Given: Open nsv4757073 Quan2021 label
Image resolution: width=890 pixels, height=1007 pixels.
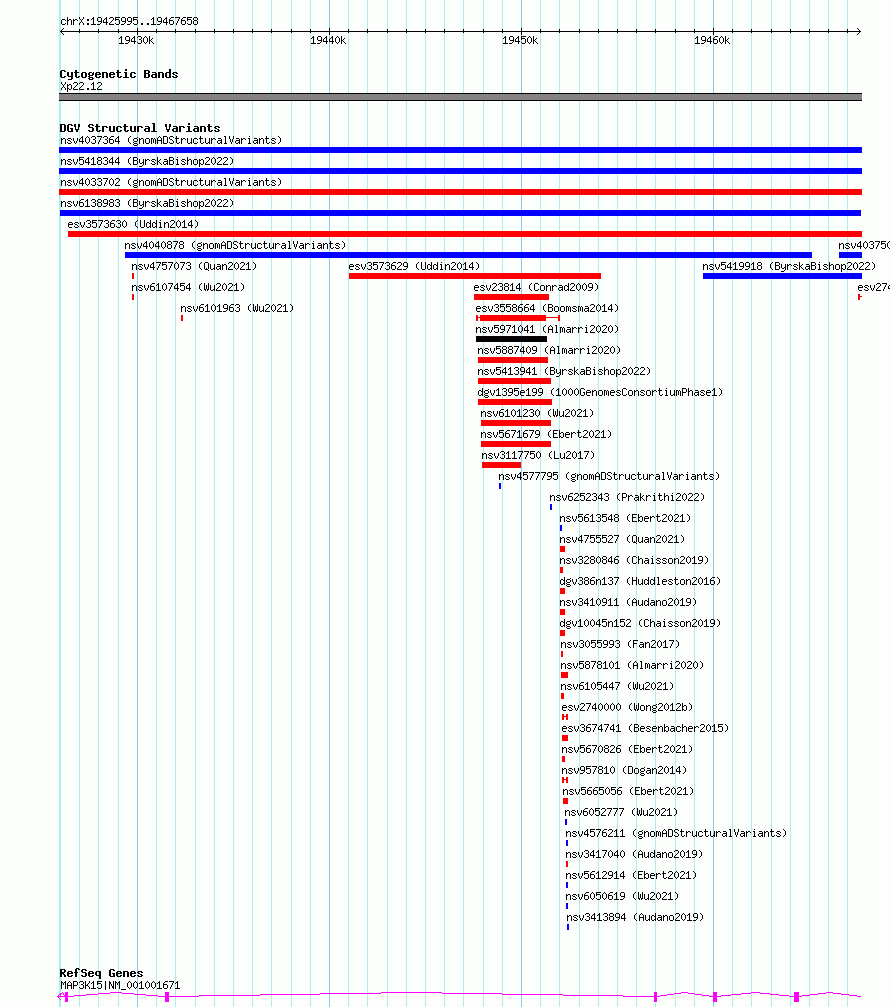Looking at the screenshot, I should tap(194, 266).
